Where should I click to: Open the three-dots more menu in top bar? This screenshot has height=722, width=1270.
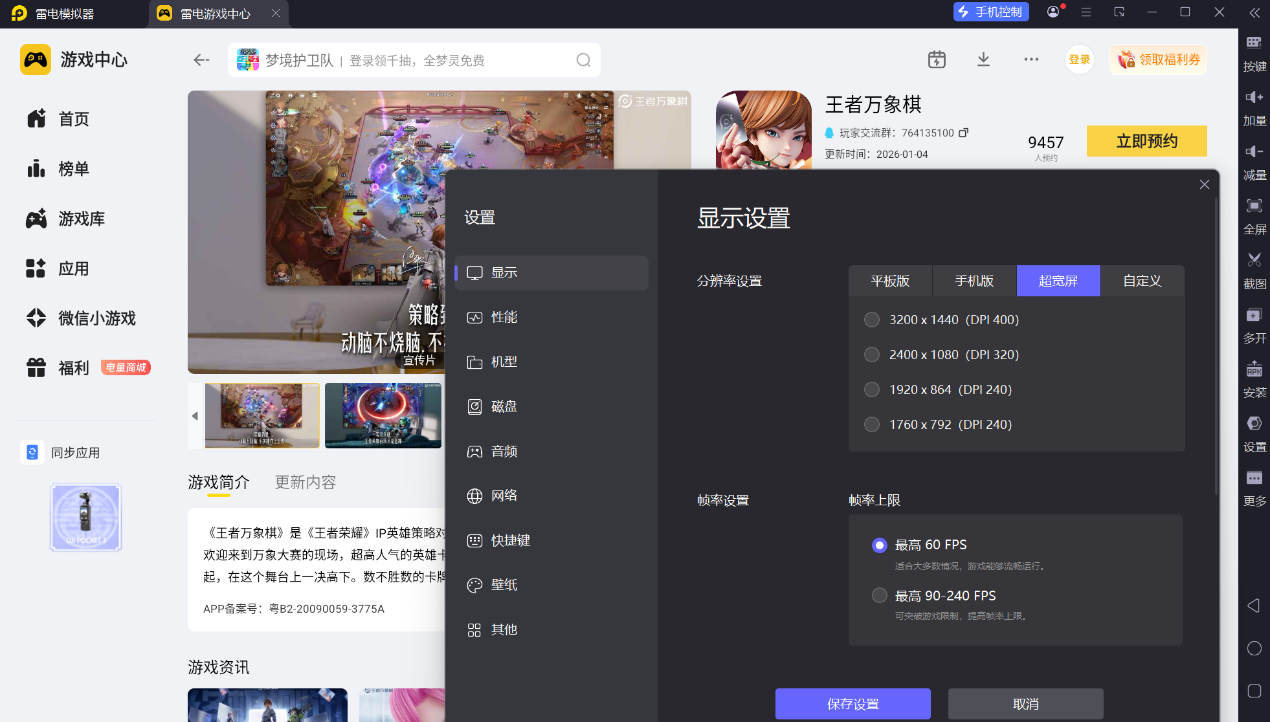pos(1031,59)
